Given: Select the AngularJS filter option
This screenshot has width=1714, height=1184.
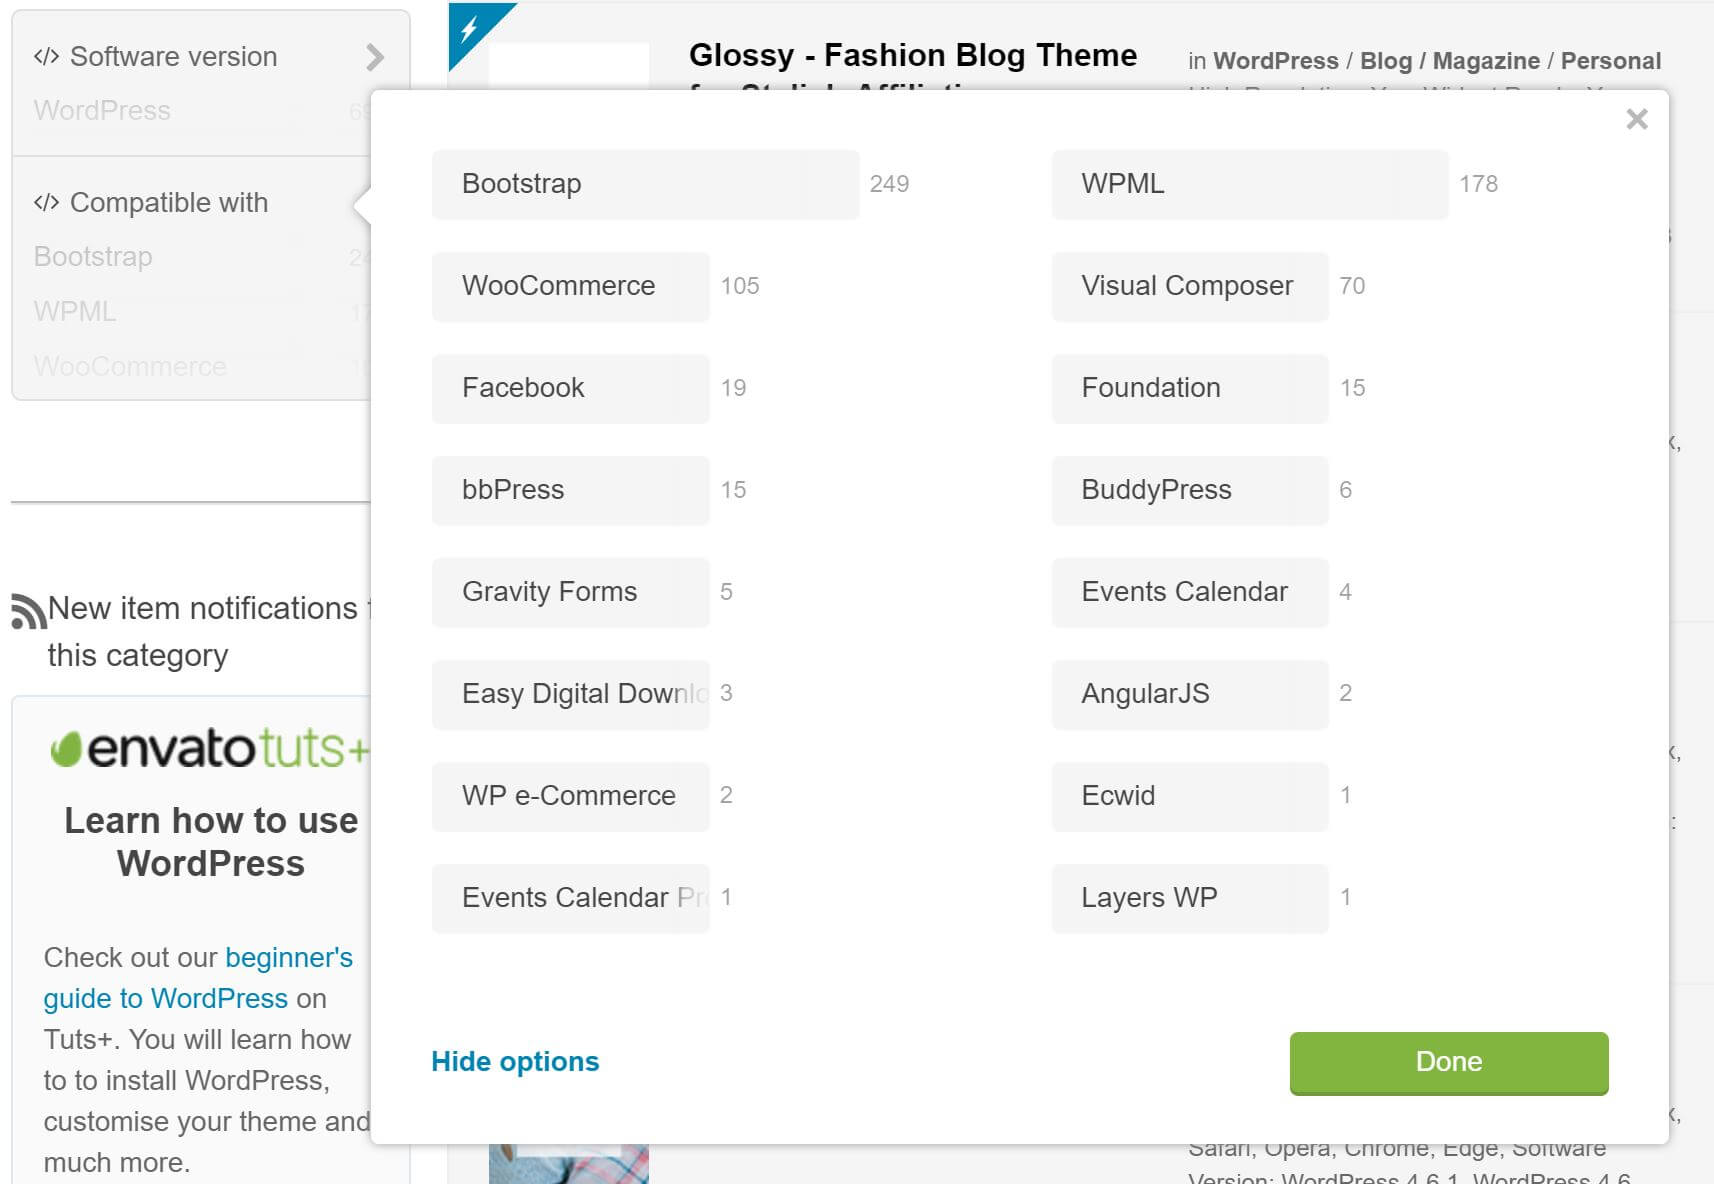Looking at the screenshot, I should 1189,694.
